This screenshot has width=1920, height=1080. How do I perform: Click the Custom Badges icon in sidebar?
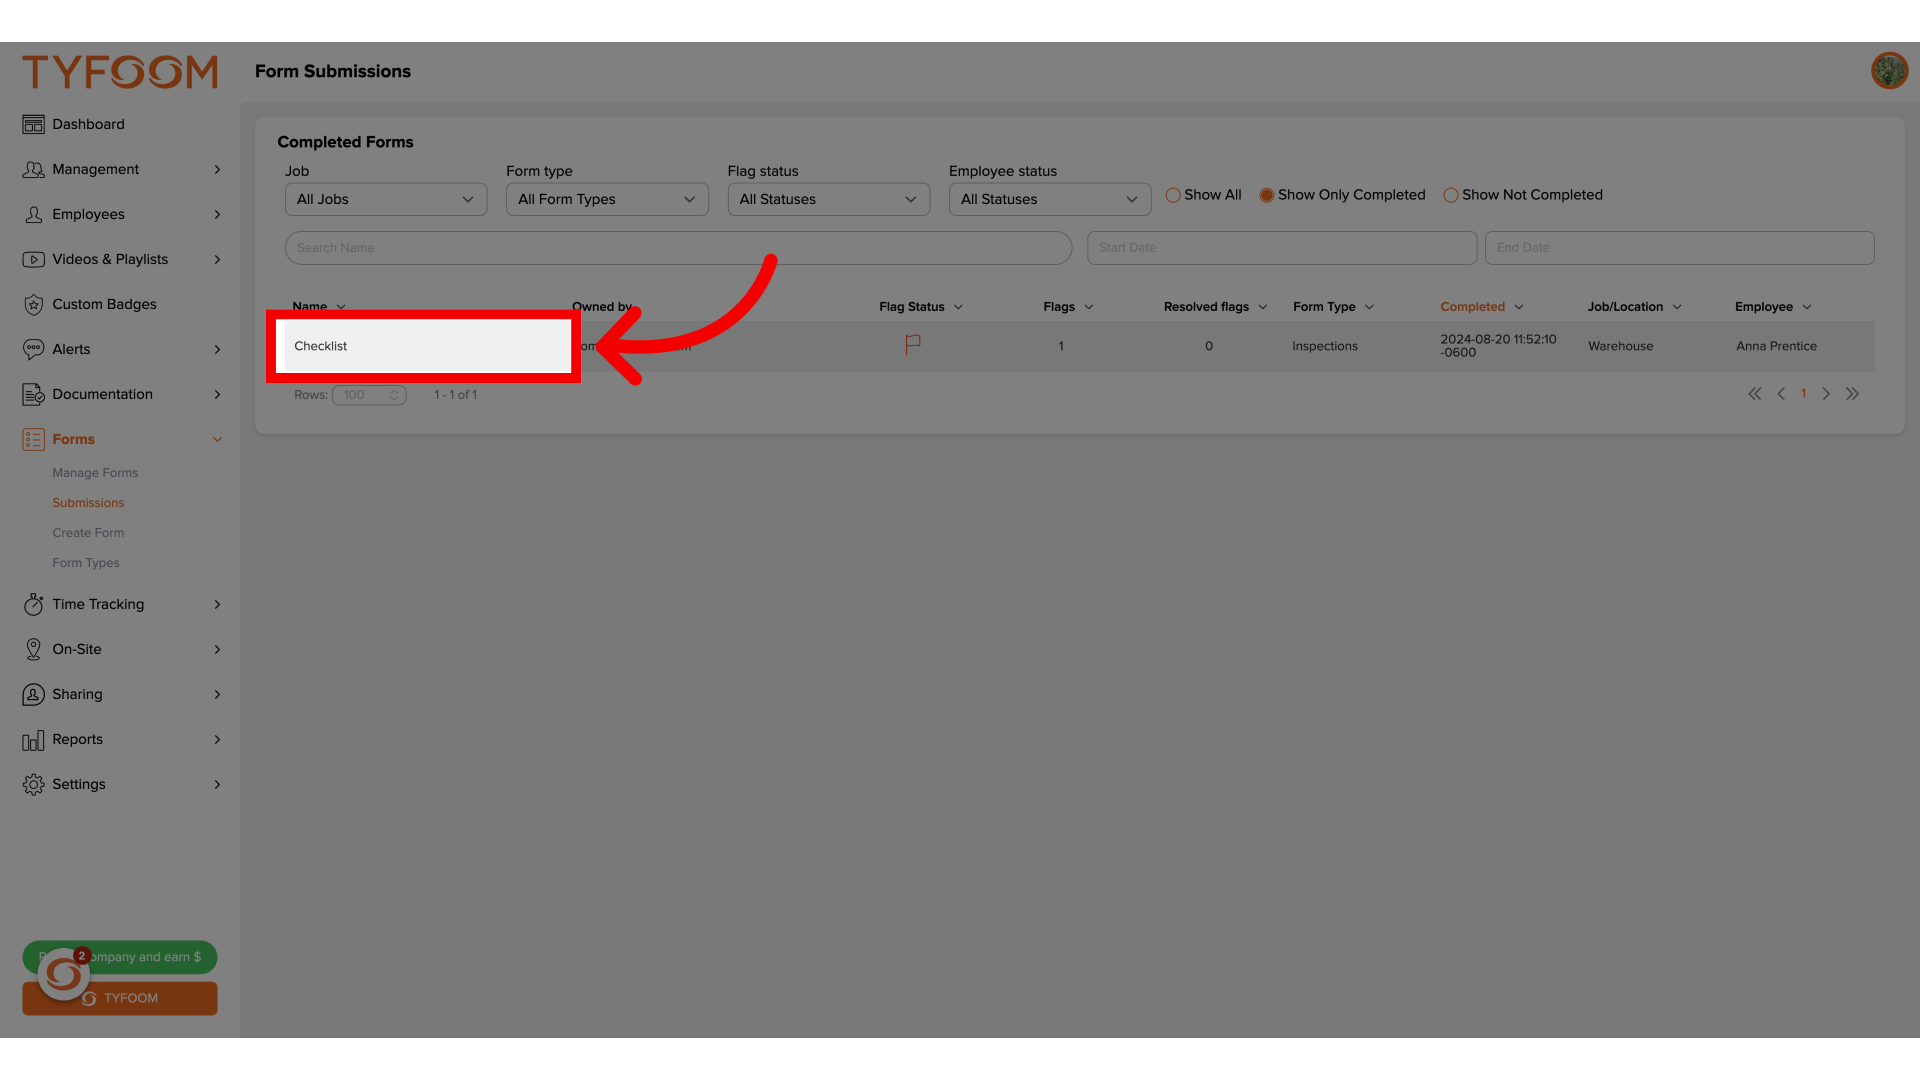tap(33, 305)
